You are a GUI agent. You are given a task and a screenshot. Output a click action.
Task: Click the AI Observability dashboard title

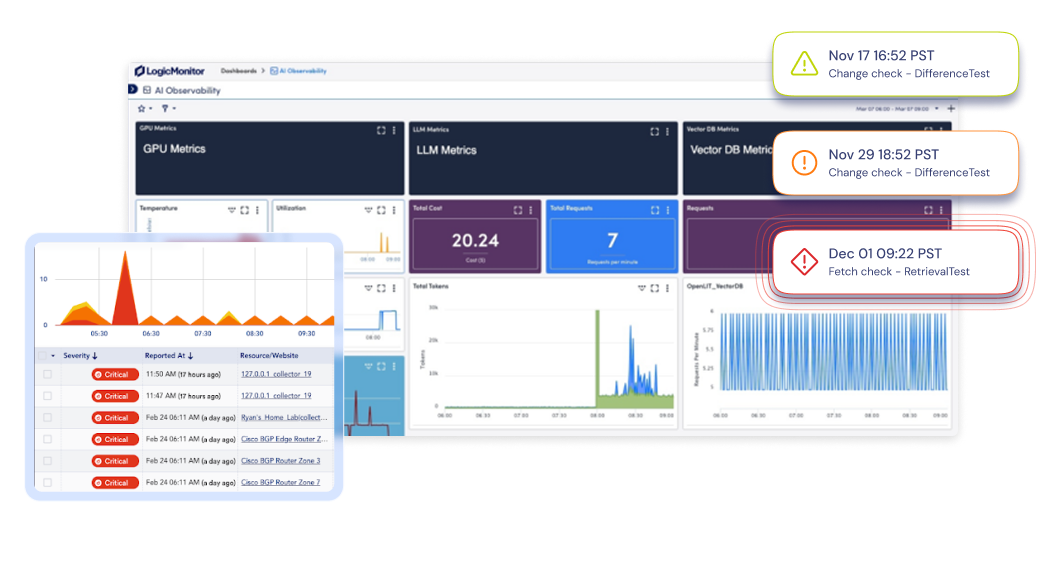(x=187, y=91)
